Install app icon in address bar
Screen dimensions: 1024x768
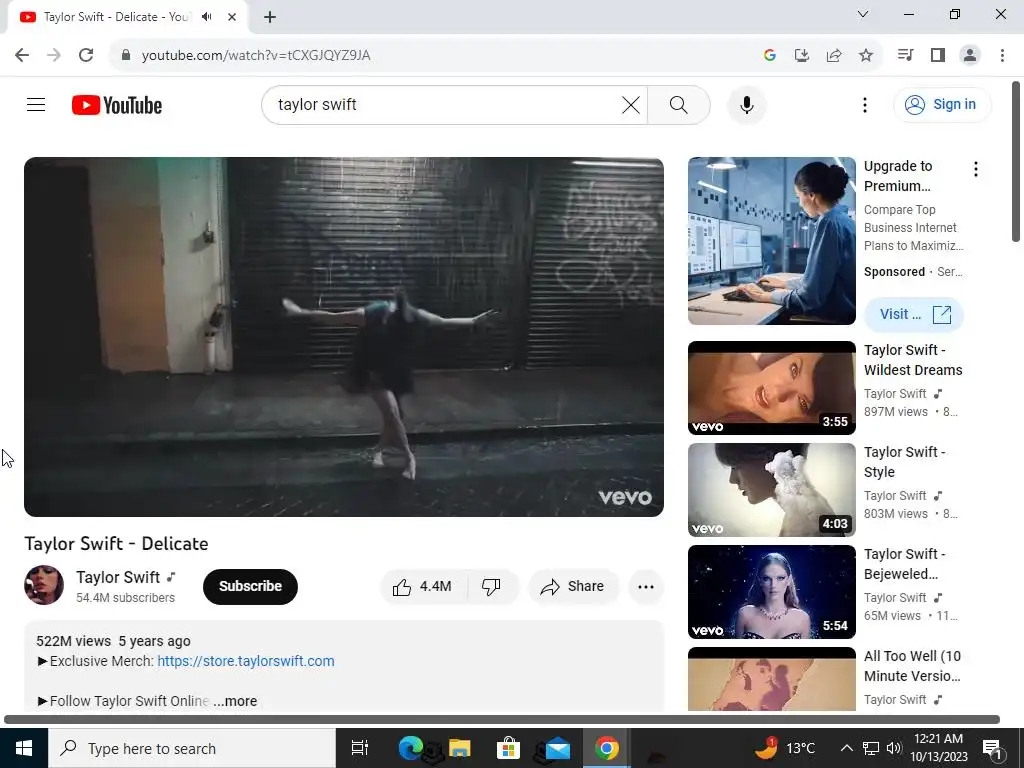801,55
